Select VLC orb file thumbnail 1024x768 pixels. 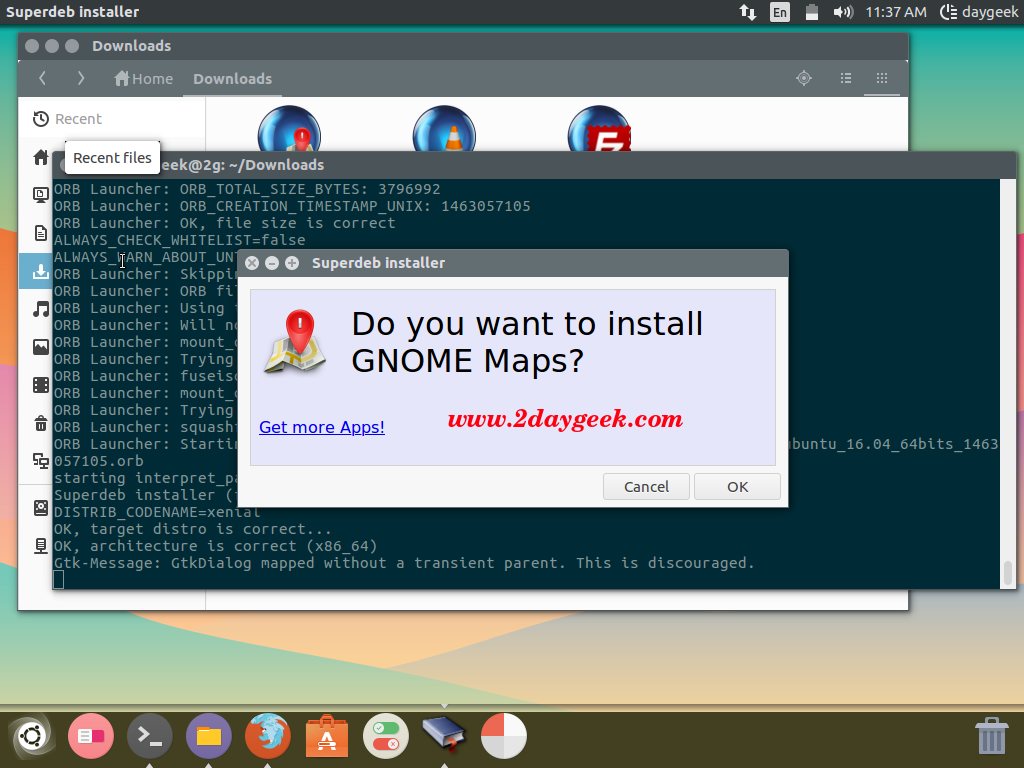444,129
